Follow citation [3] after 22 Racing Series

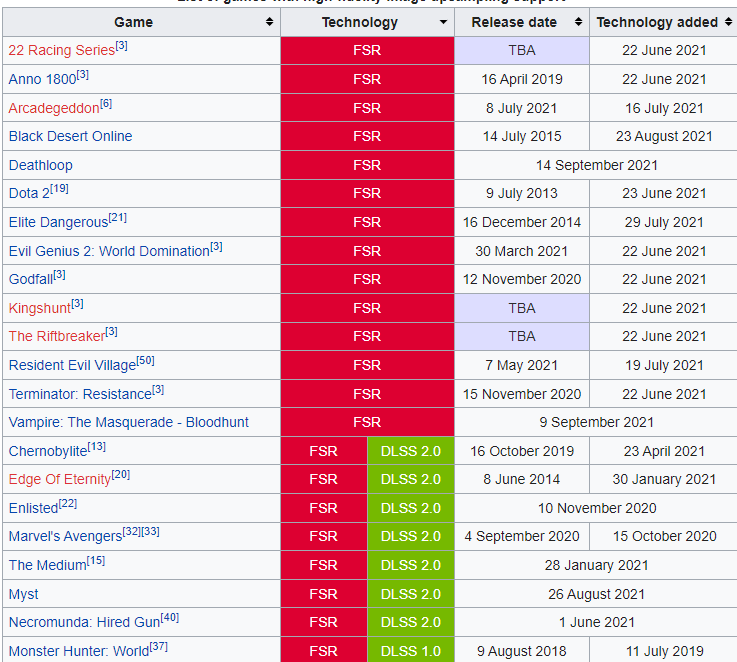click(121, 46)
